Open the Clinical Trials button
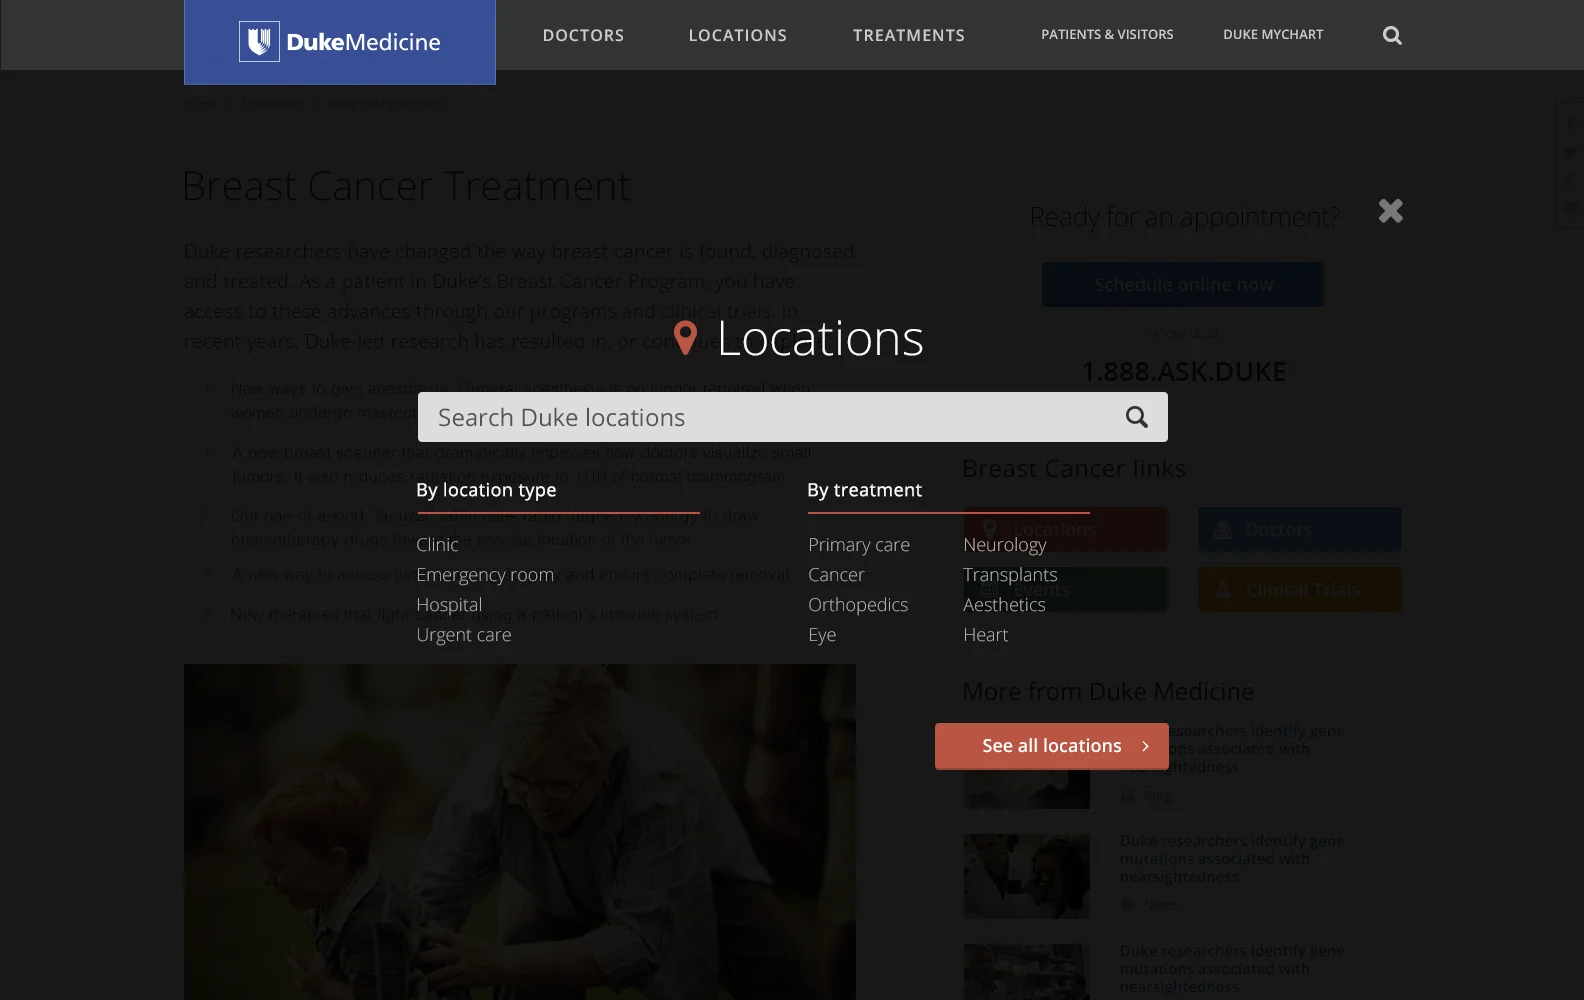This screenshot has height=1000, width=1584. [x=1300, y=590]
